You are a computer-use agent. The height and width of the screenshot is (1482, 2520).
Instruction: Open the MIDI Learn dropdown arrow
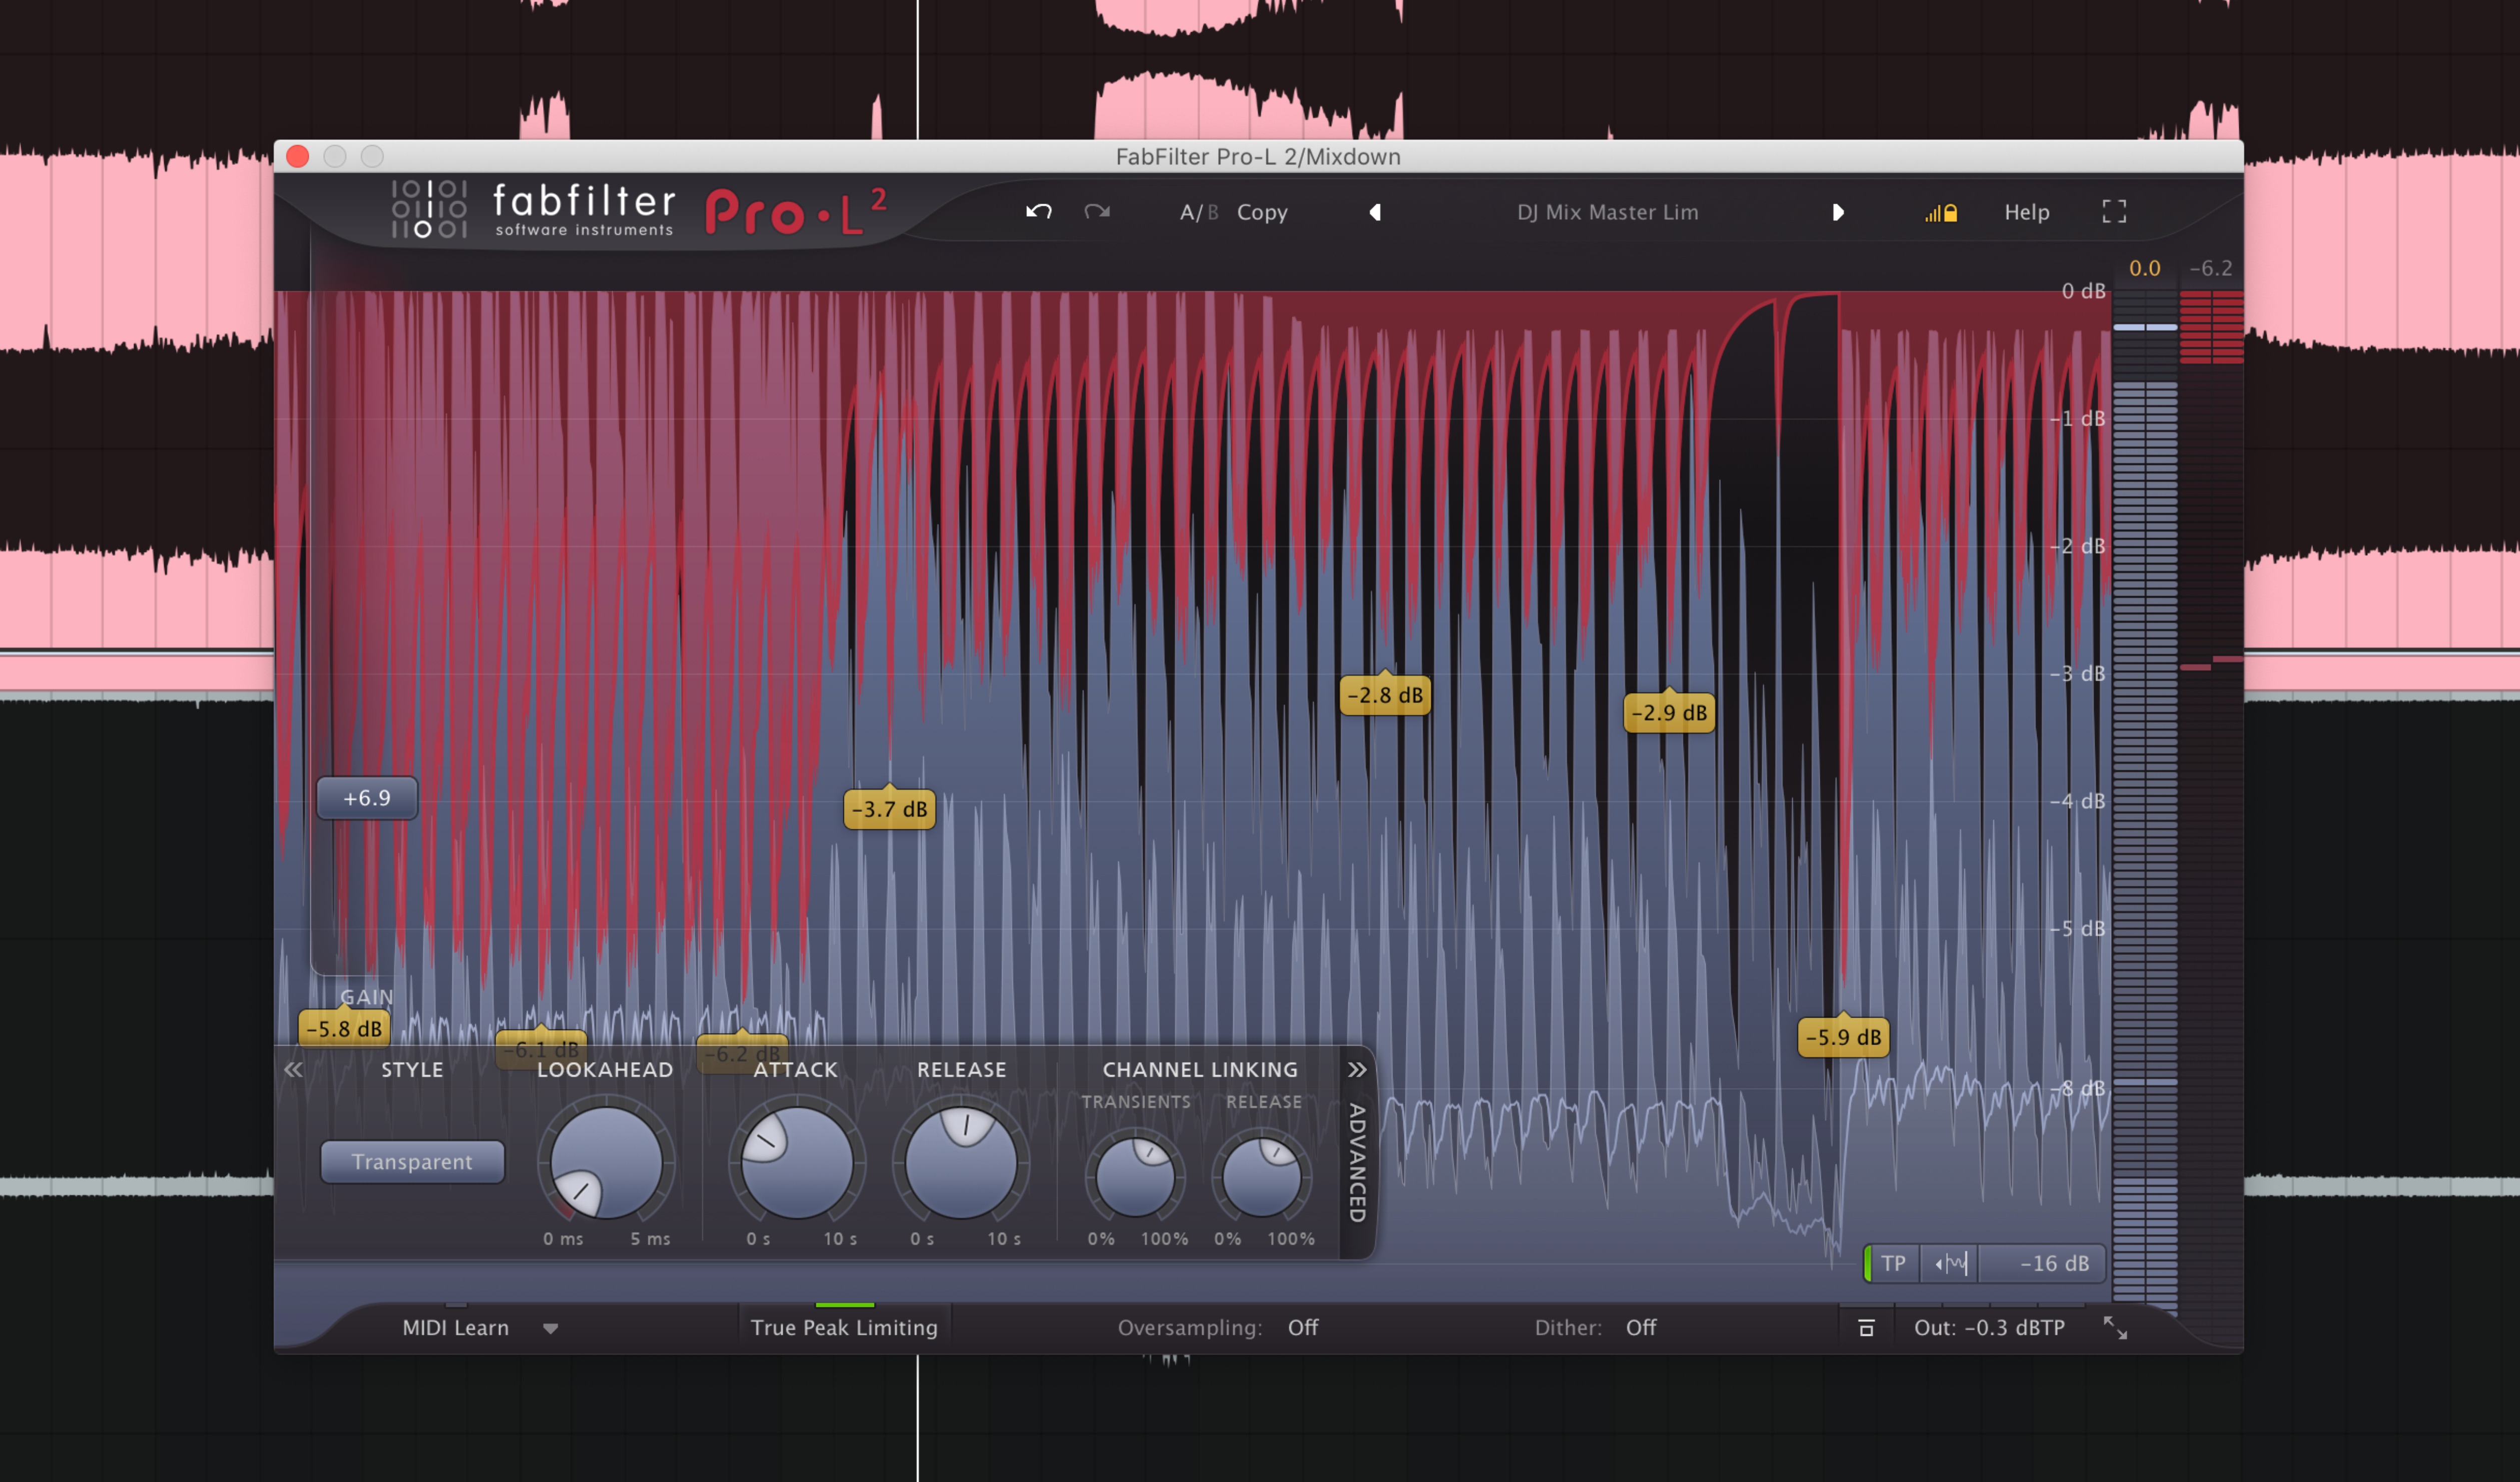pyautogui.click(x=550, y=1328)
